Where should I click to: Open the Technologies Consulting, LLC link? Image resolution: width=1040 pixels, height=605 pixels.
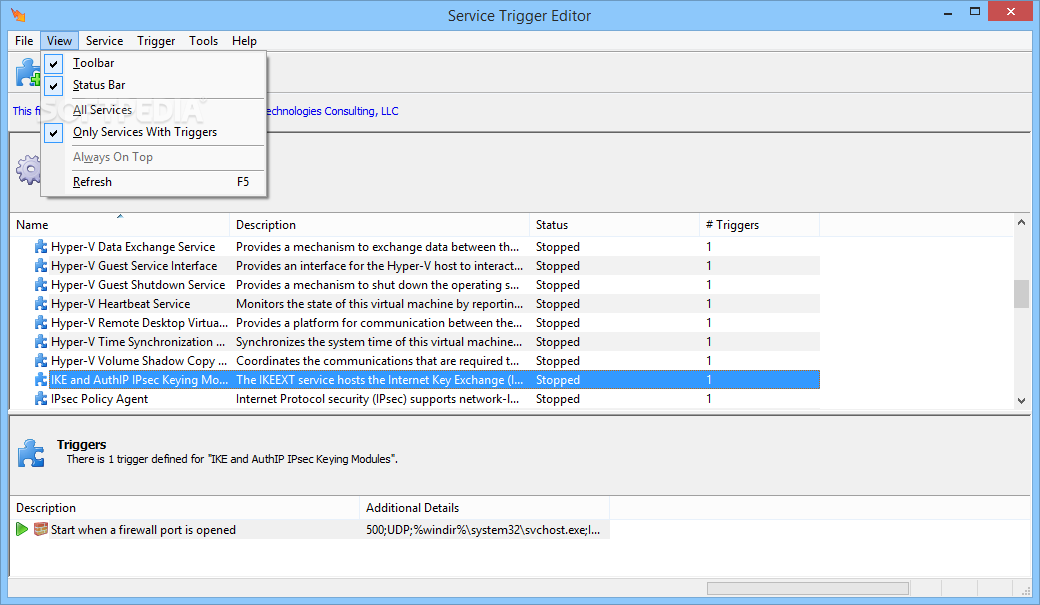click(x=332, y=111)
